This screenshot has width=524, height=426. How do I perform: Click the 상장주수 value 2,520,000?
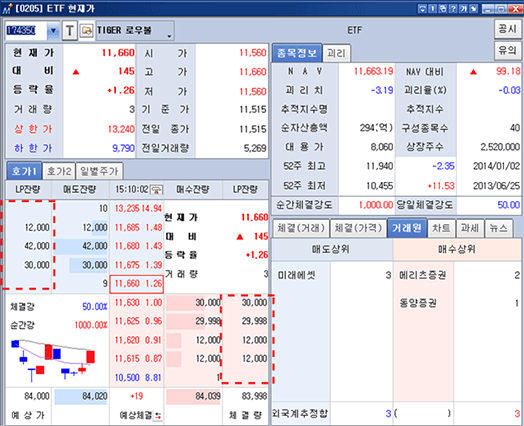click(500, 147)
